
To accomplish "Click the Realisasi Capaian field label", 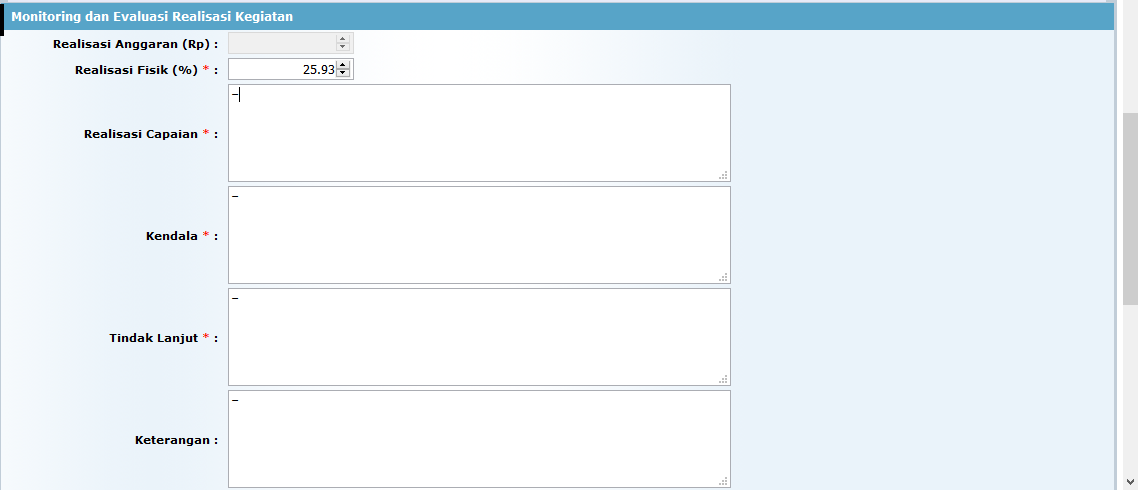I will (x=141, y=134).
